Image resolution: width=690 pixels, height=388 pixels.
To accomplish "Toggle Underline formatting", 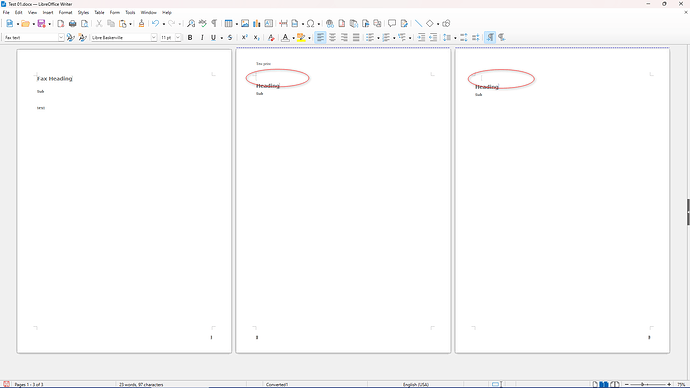I will pos(213,38).
